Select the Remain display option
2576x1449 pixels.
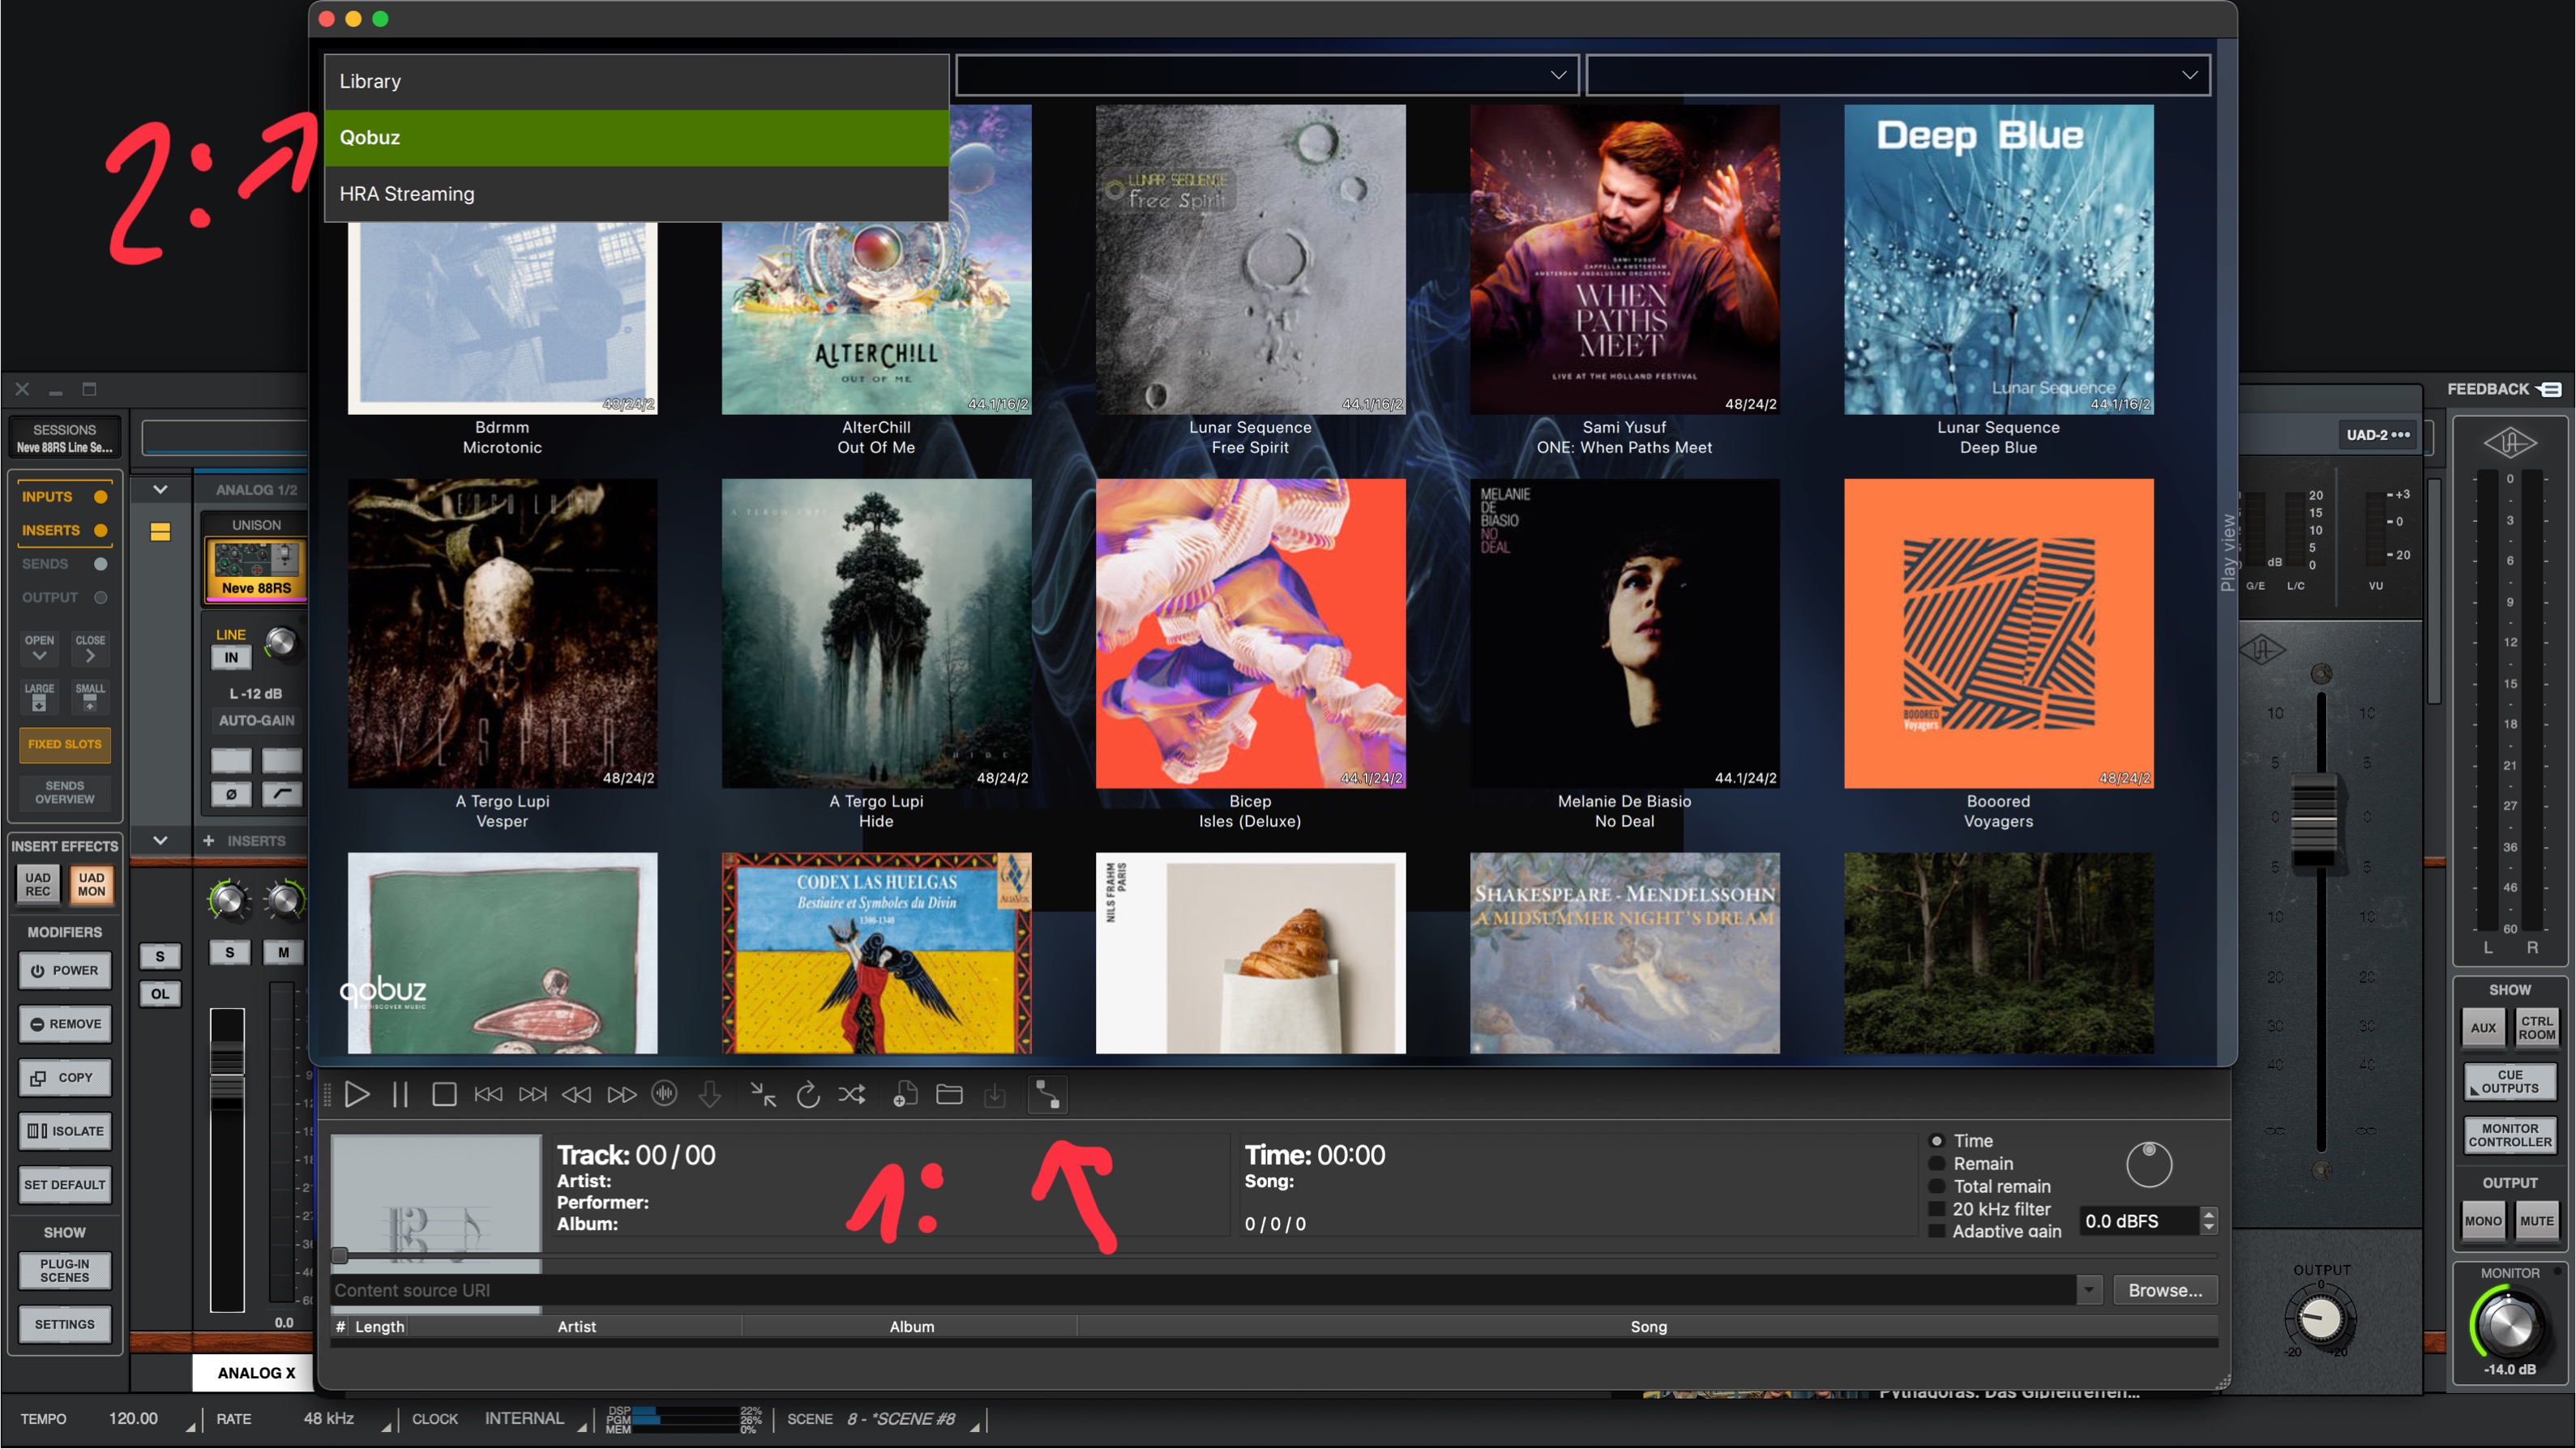[1936, 1164]
